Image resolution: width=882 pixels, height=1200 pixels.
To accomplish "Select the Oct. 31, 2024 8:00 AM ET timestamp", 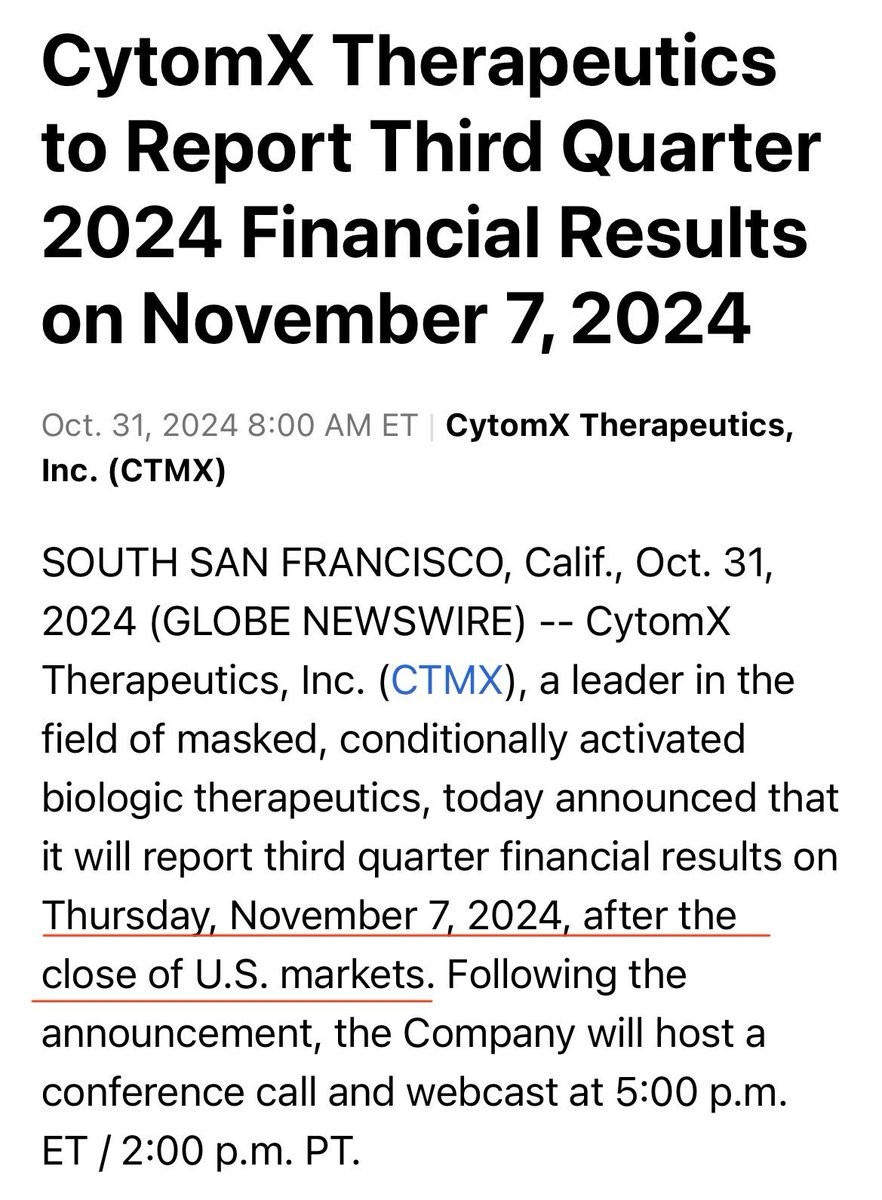I will 229,424.
